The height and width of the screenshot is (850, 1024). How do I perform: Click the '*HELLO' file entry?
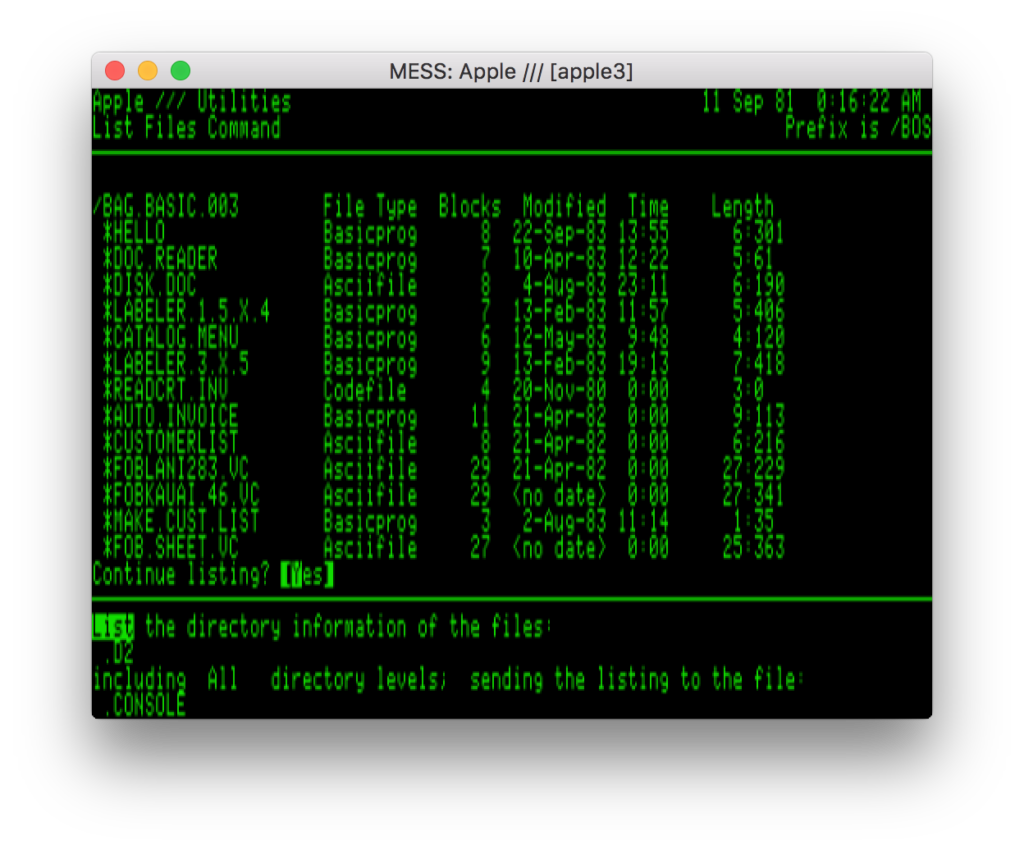point(134,233)
